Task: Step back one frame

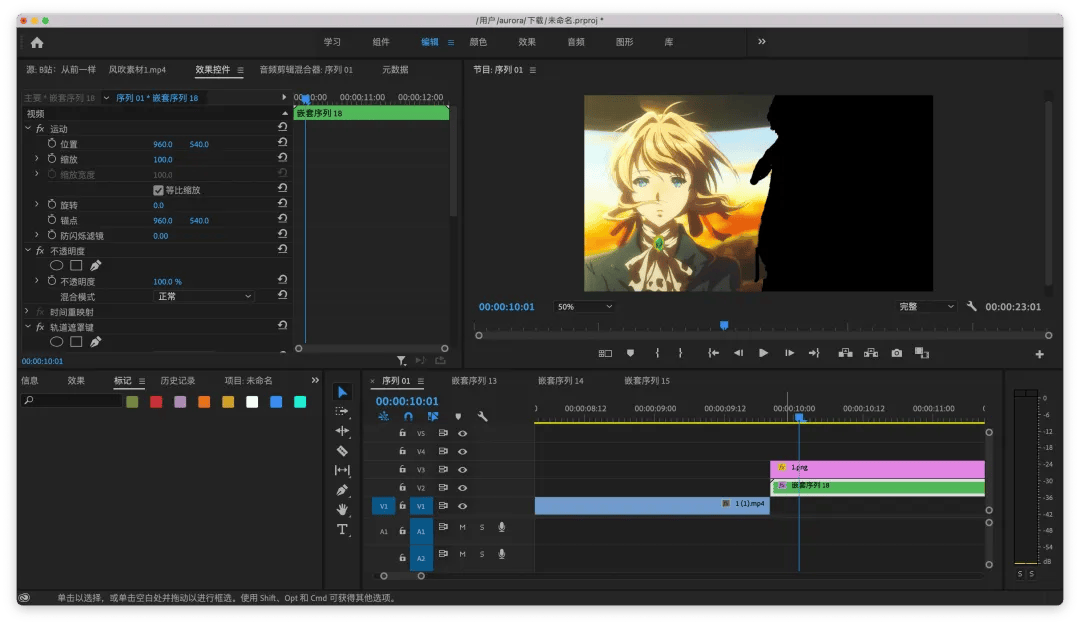Action: tap(738, 354)
